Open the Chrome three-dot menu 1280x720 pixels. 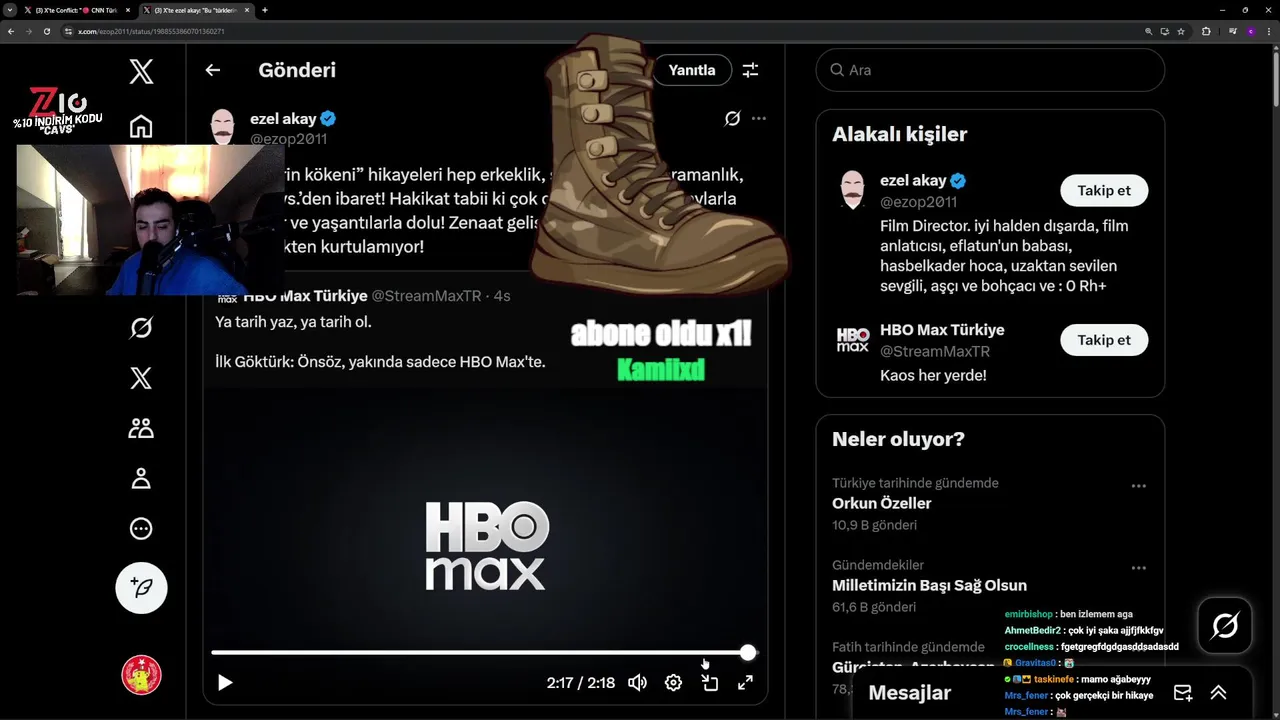[1268, 31]
